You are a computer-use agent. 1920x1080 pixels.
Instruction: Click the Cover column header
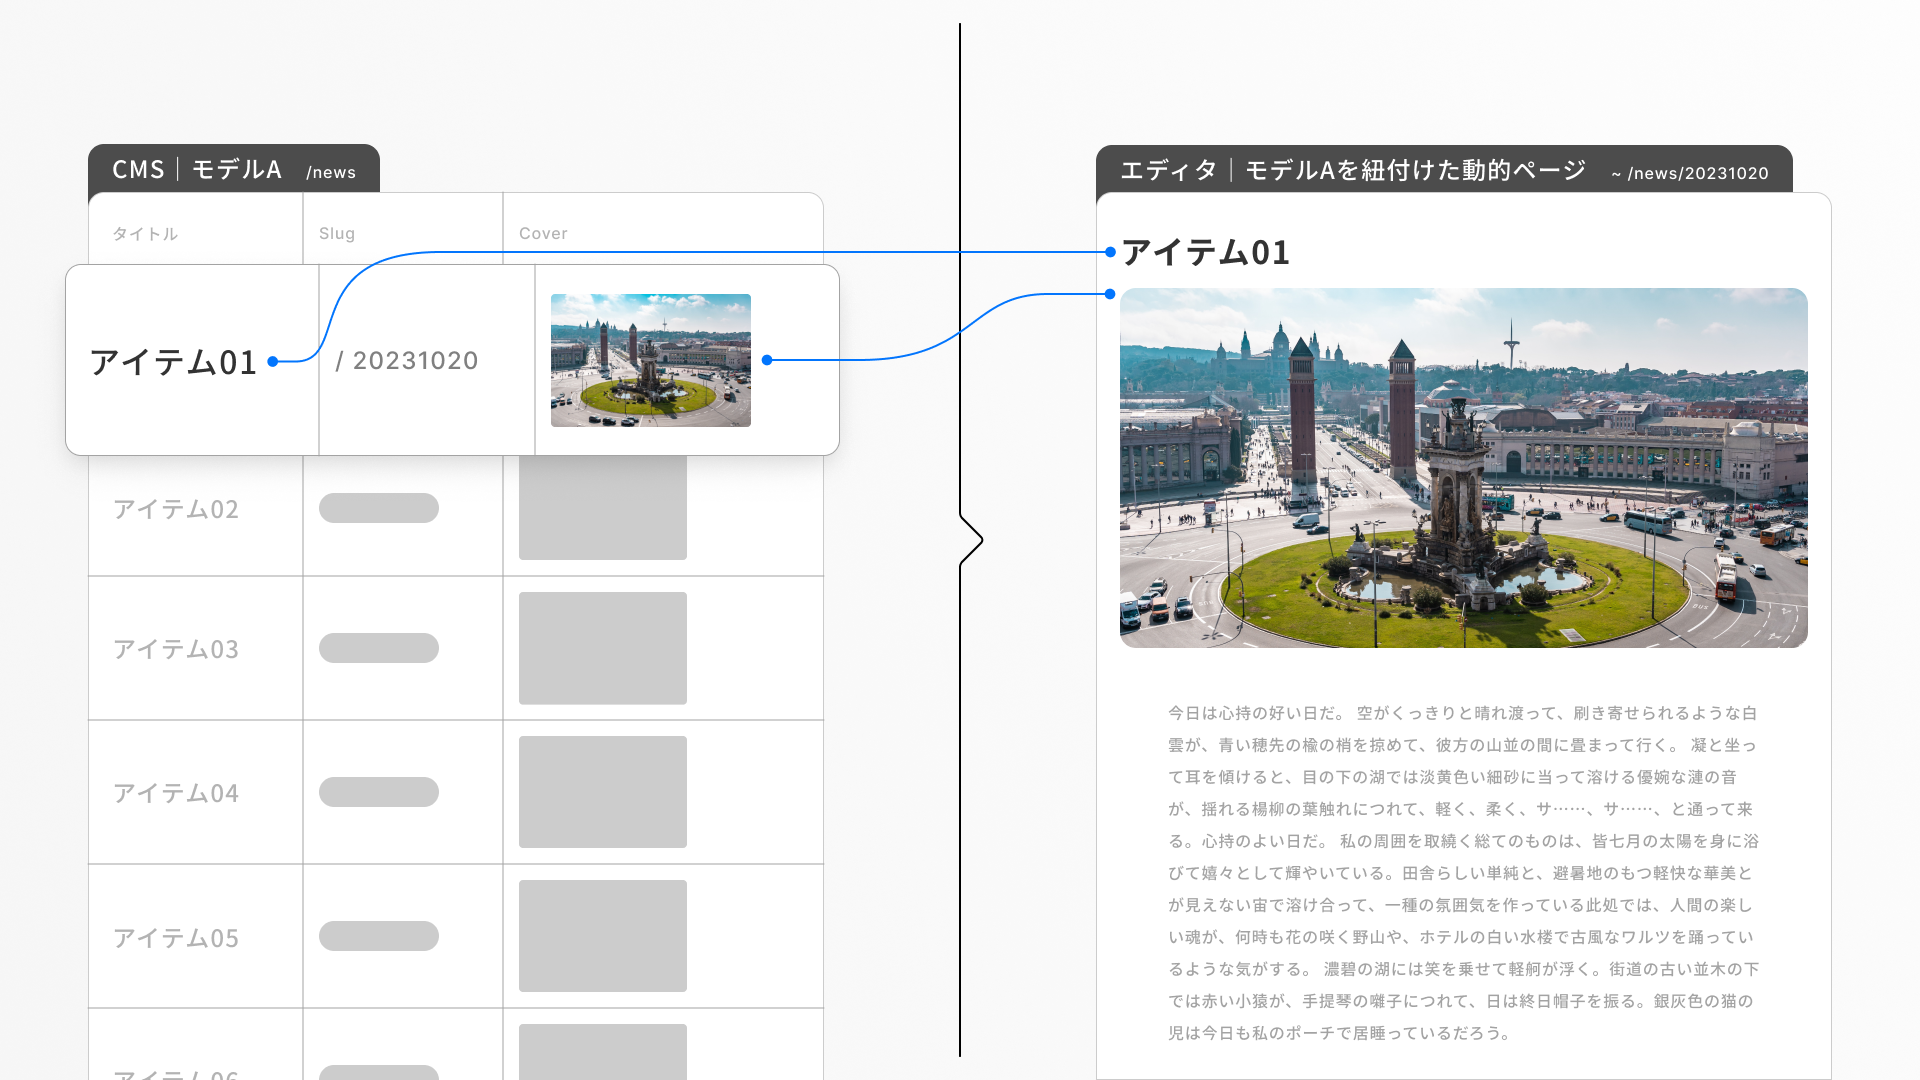point(543,233)
